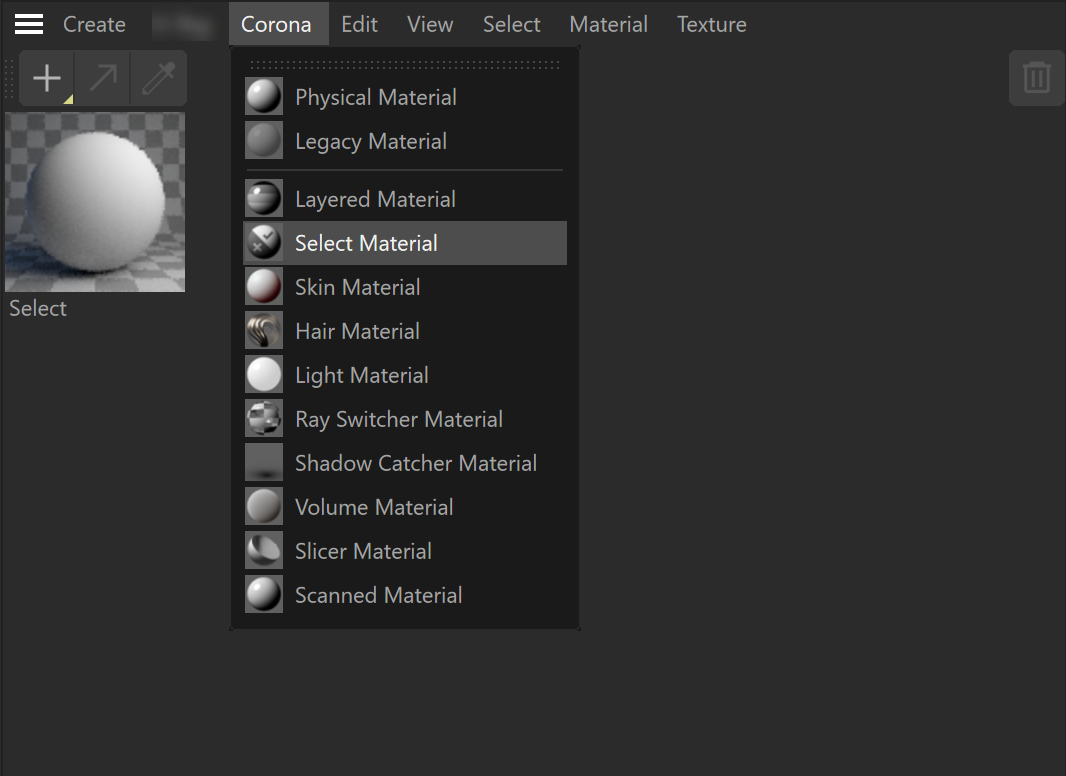Image resolution: width=1066 pixels, height=776 pixels.
Task: Open the Select menu in menu bar
Action: pyautogui.click(x=512, y=24)
